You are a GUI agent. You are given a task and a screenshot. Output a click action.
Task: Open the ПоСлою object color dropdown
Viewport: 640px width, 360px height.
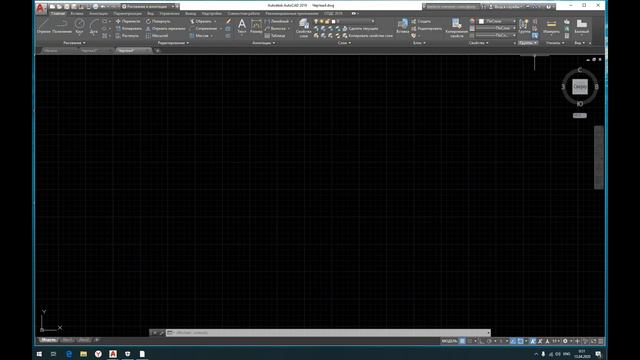pos(498,21)
